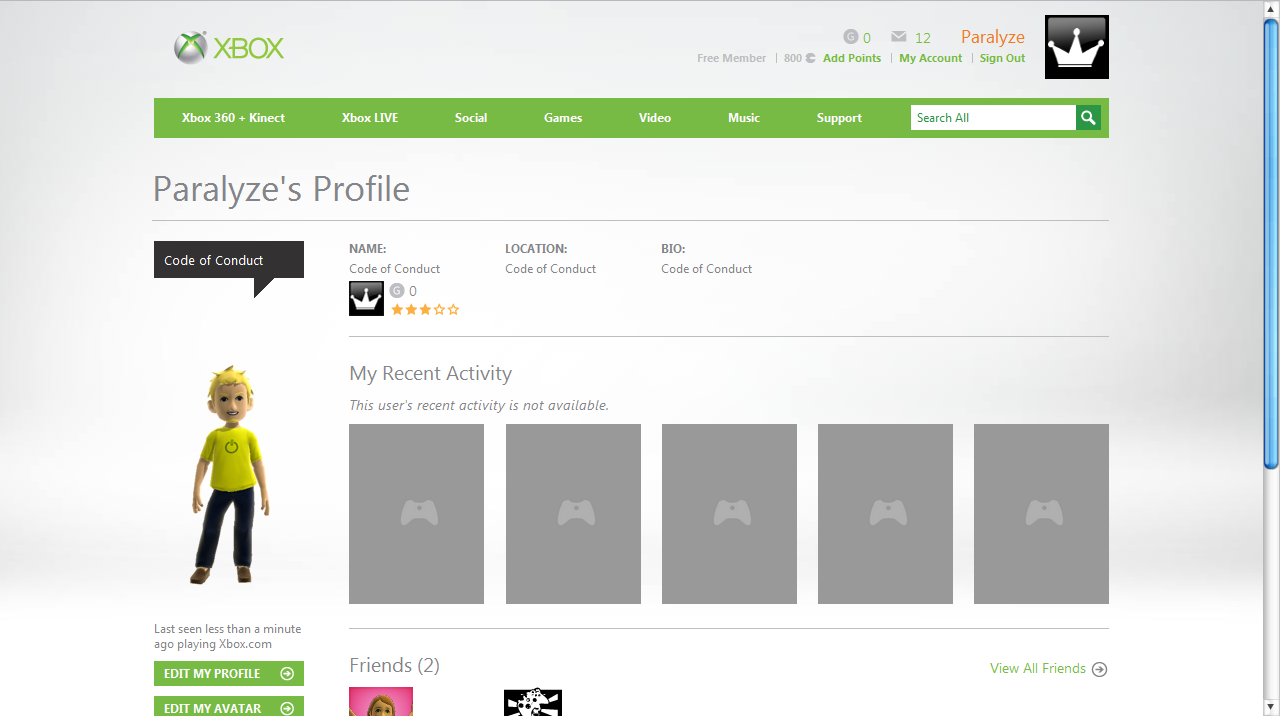Click the three-star reputation rating
The height and width of the screenshot is (716, 1280).
425,310
